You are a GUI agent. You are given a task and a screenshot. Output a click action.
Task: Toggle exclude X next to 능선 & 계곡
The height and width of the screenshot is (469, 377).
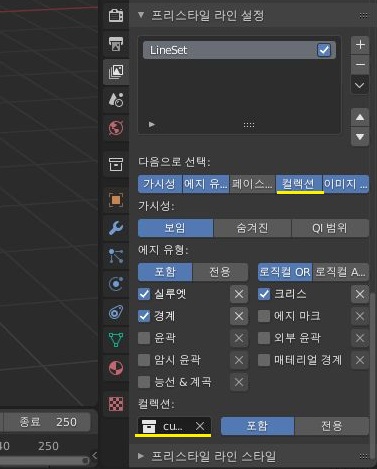coord(239,382)
